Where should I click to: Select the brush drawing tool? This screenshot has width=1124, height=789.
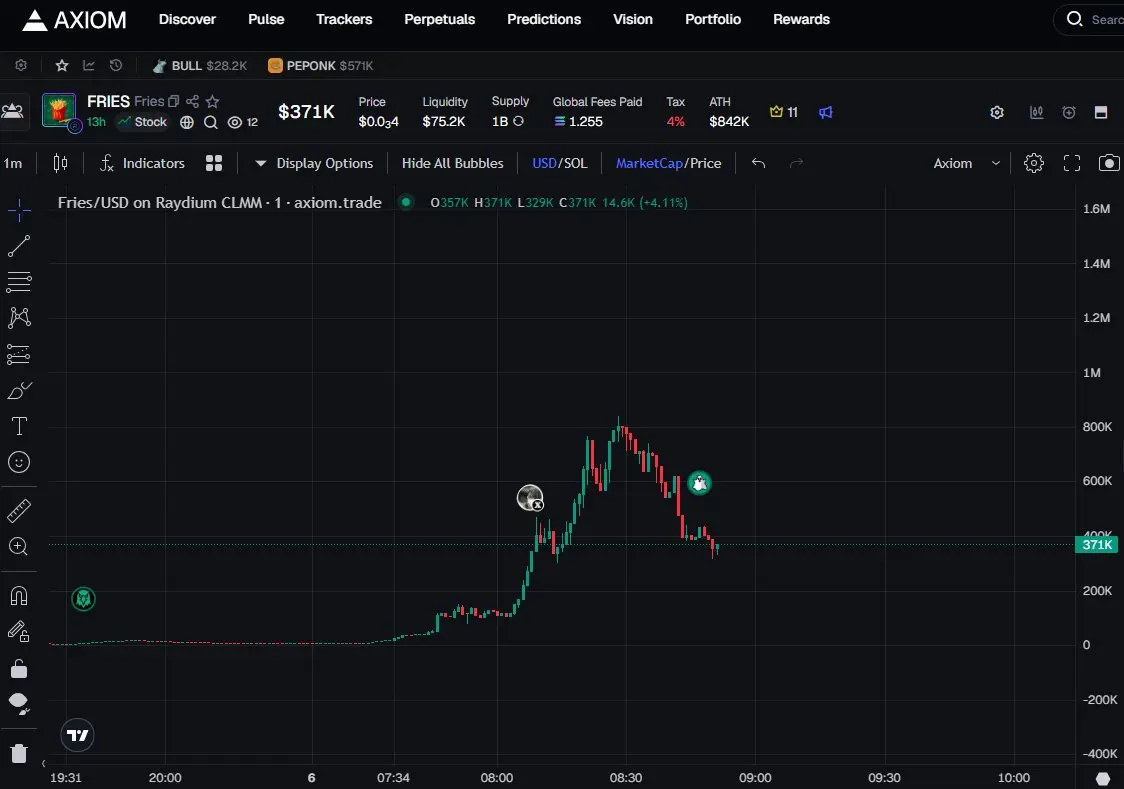click(x=19, y=391)
